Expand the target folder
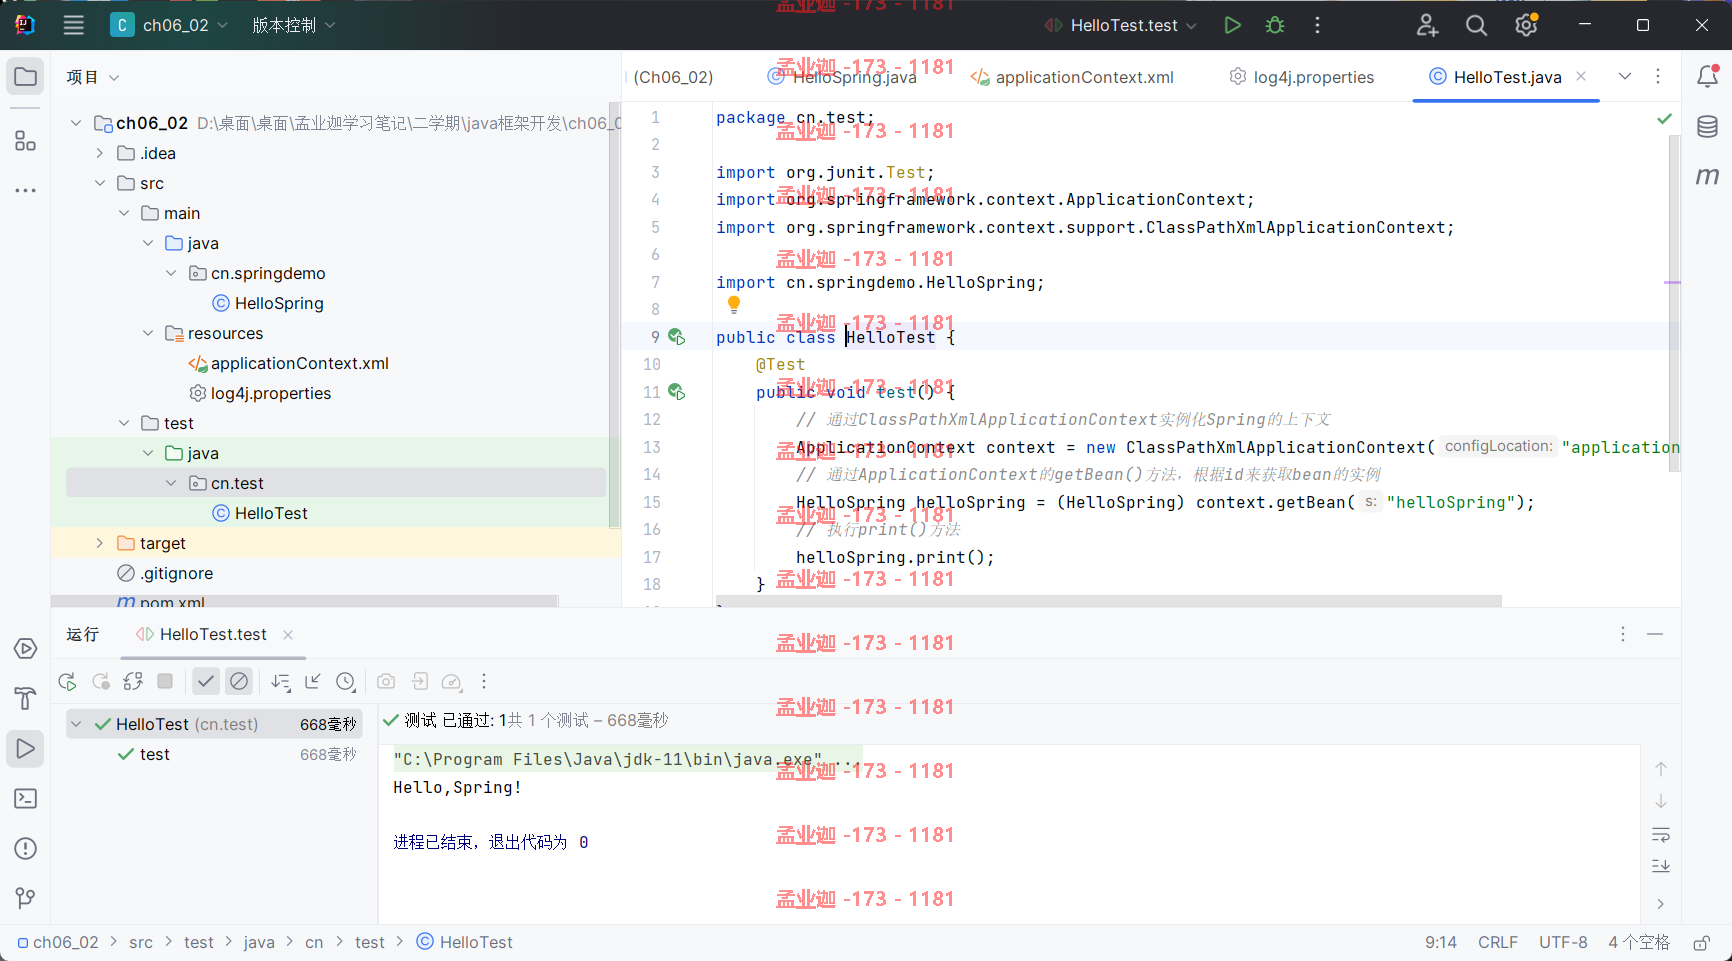The image size is (1732, 961). point(99,543)
